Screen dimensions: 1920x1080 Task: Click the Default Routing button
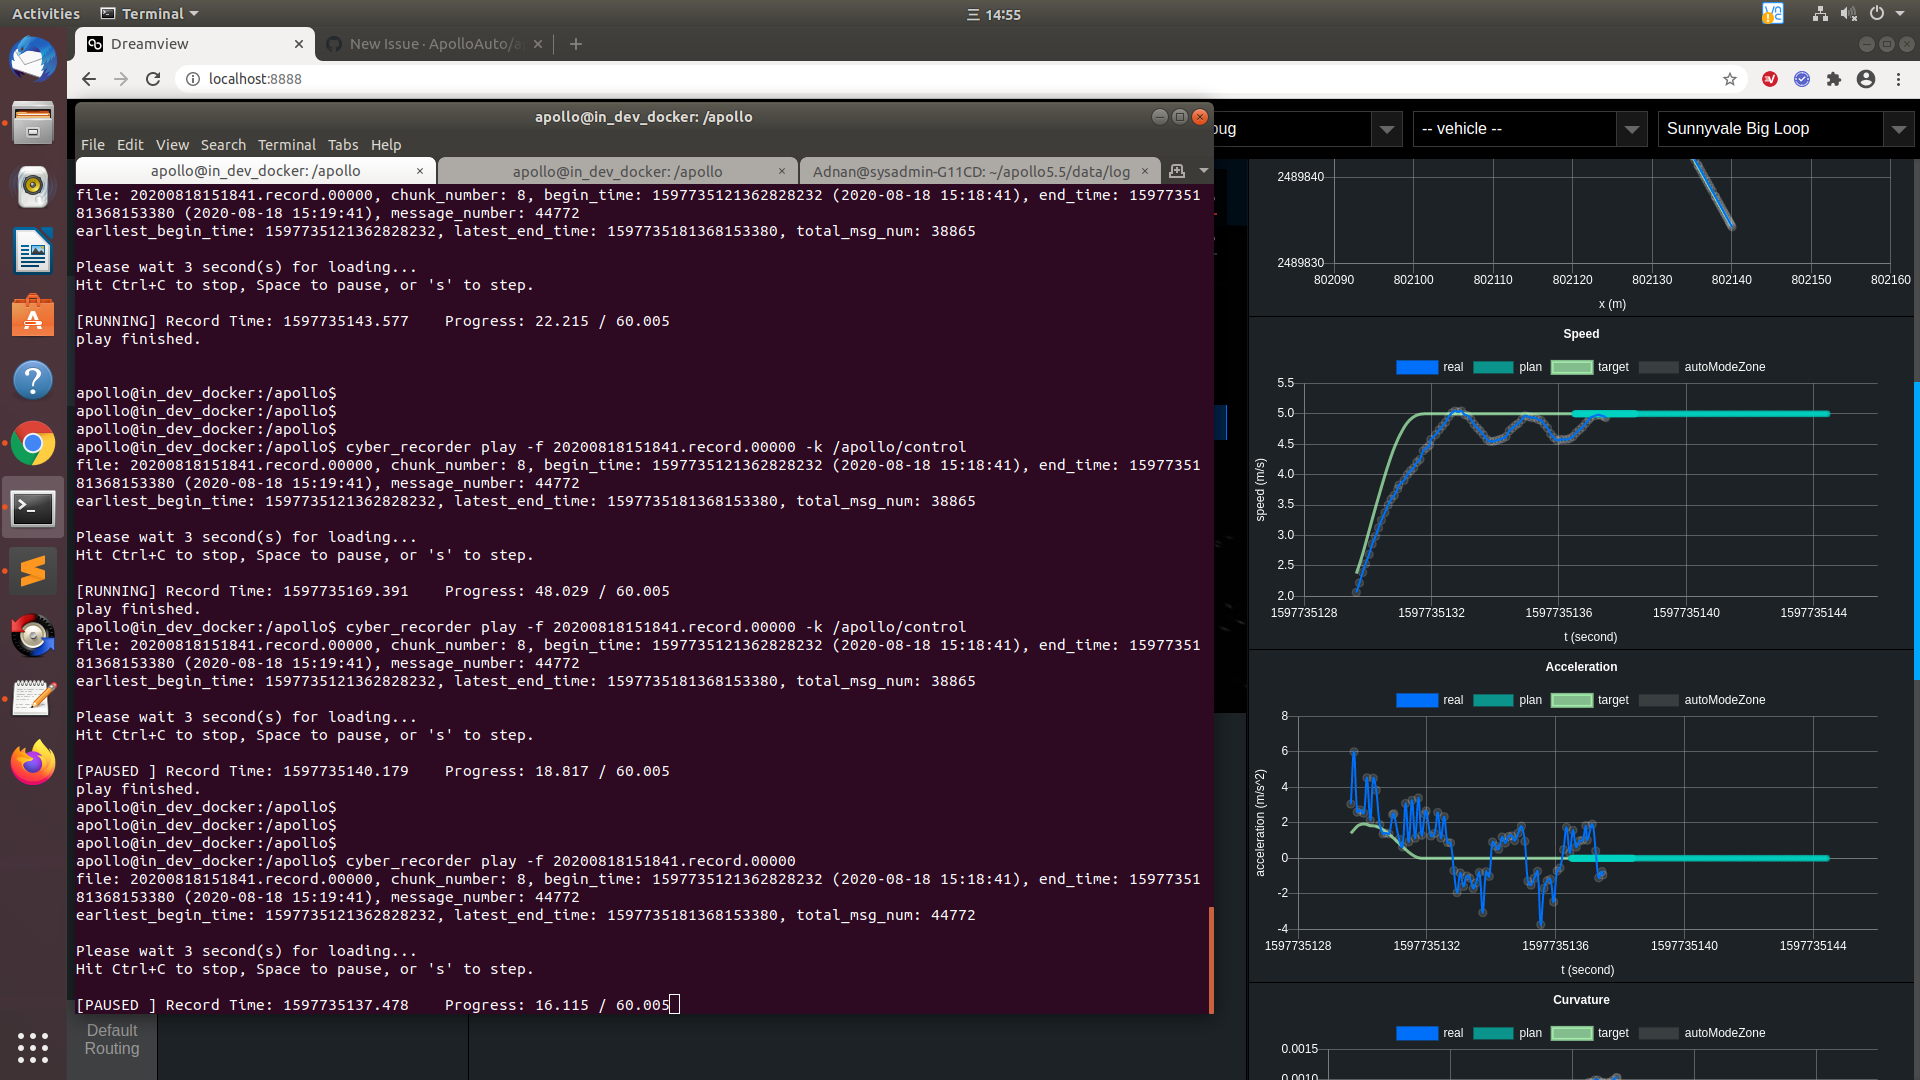coord(112,1040)
